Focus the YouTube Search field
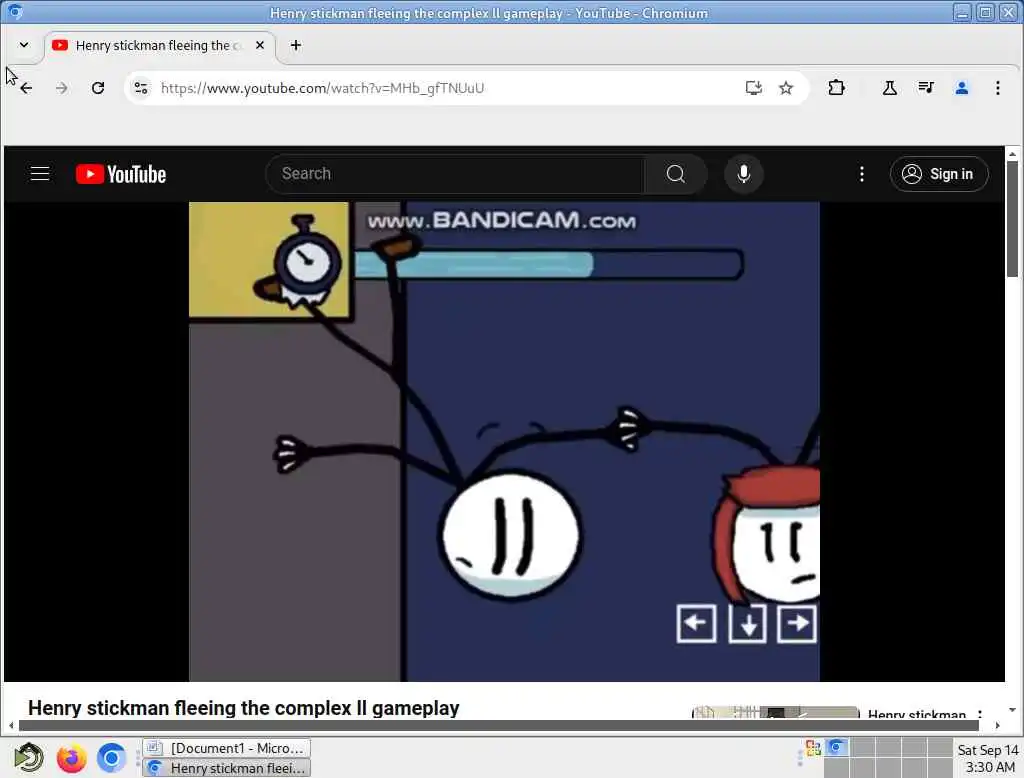1024x778 pixels. [455, 174]
